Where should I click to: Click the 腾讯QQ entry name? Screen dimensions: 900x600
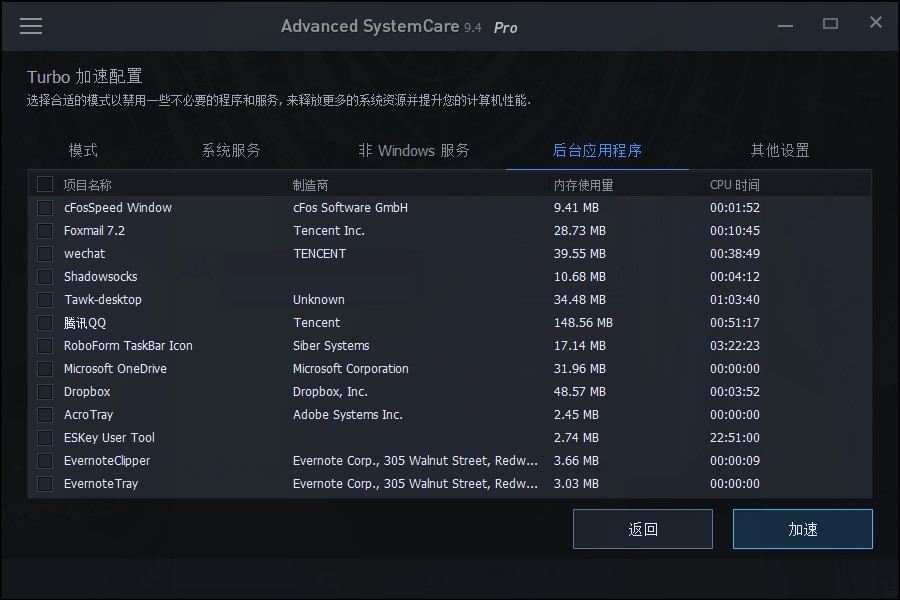coord(85,323)
